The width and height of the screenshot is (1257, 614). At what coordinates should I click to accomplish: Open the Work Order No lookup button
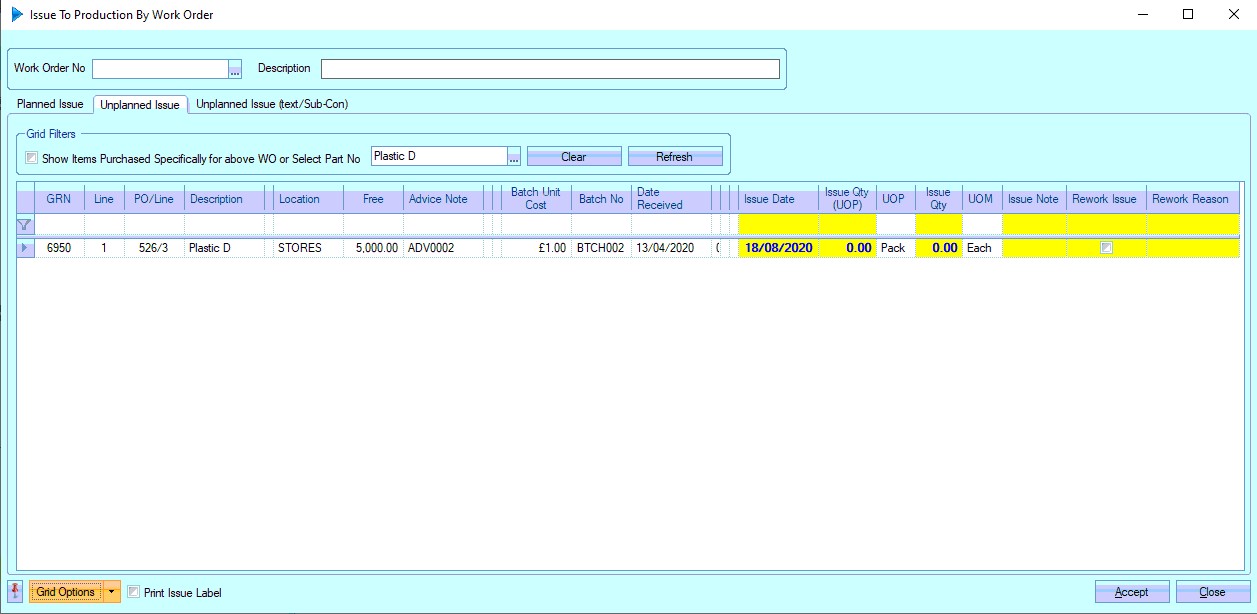pyautogui.click(x=235, y=69)
